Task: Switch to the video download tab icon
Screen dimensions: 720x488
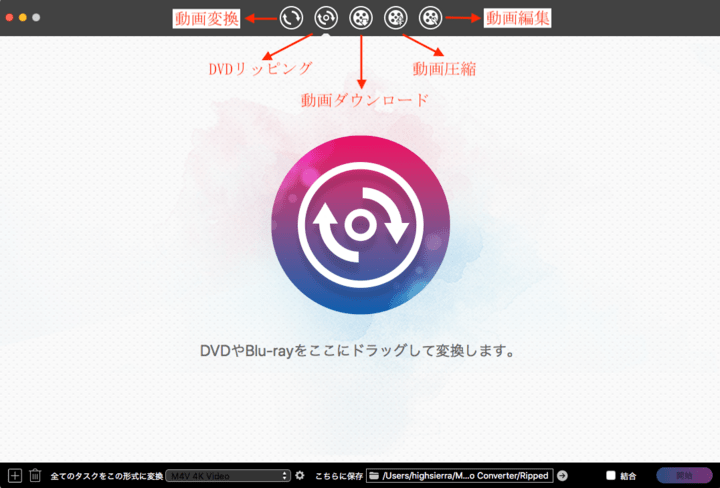Action: click(360, 17)
